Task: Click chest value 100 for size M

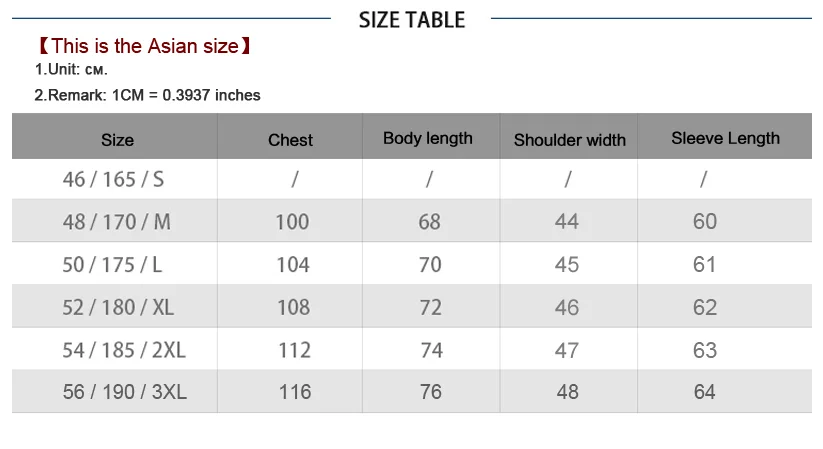Action: tap(292, 222)
